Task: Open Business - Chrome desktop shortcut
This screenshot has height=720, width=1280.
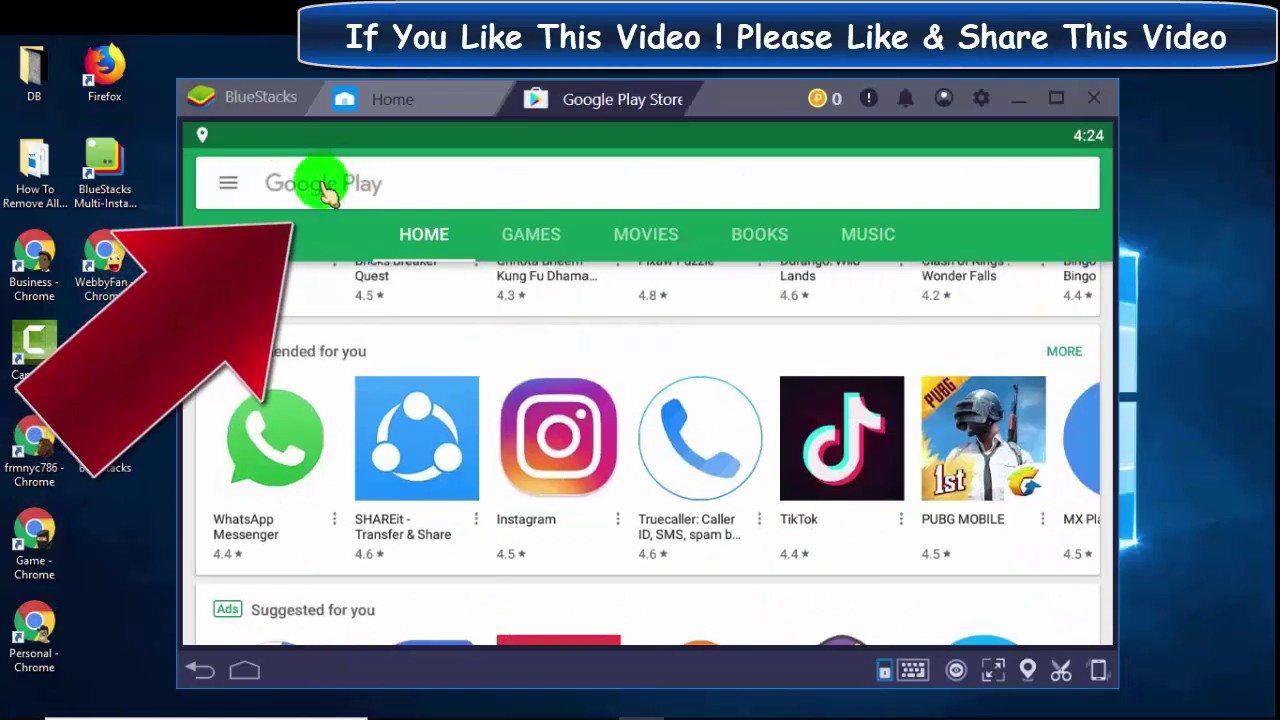Action: point(34,267)
